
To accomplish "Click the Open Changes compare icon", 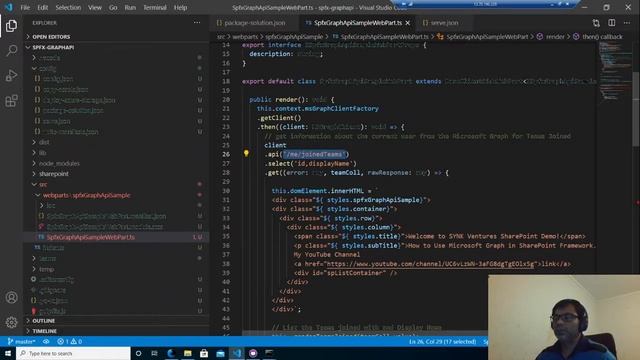I will [x=596, y=23].
